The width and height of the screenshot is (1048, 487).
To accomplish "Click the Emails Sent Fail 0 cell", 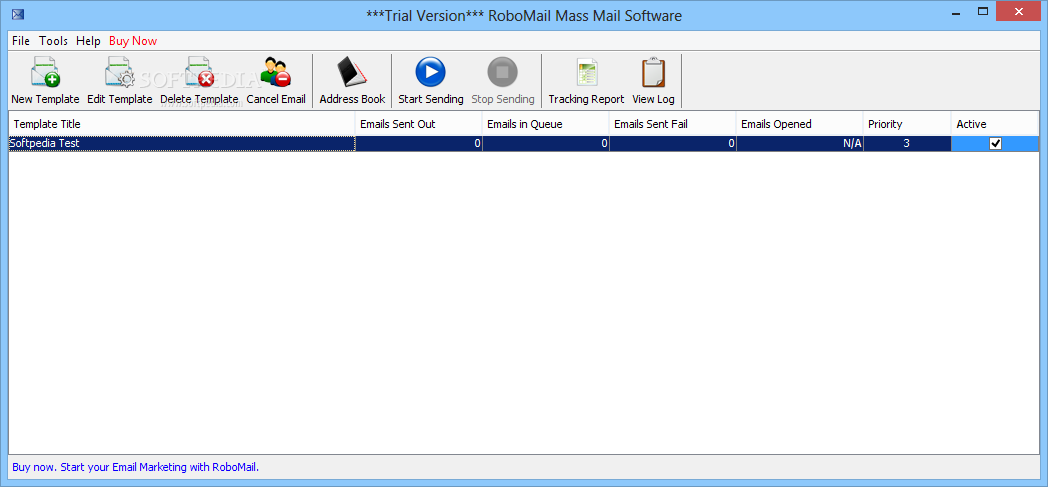I will 672,143.
